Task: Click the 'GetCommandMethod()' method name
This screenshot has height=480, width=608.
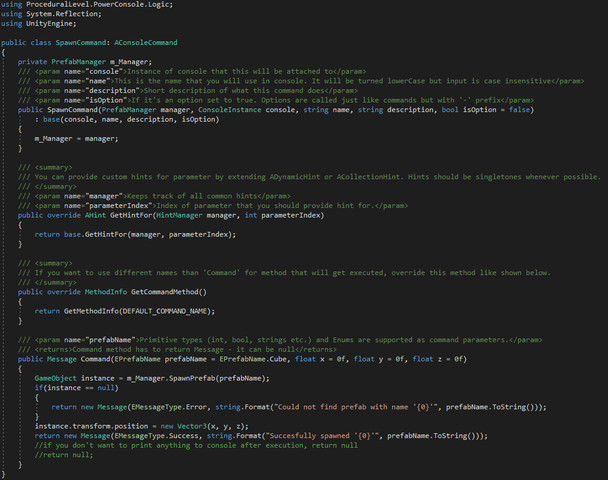Action: (169, 292)
